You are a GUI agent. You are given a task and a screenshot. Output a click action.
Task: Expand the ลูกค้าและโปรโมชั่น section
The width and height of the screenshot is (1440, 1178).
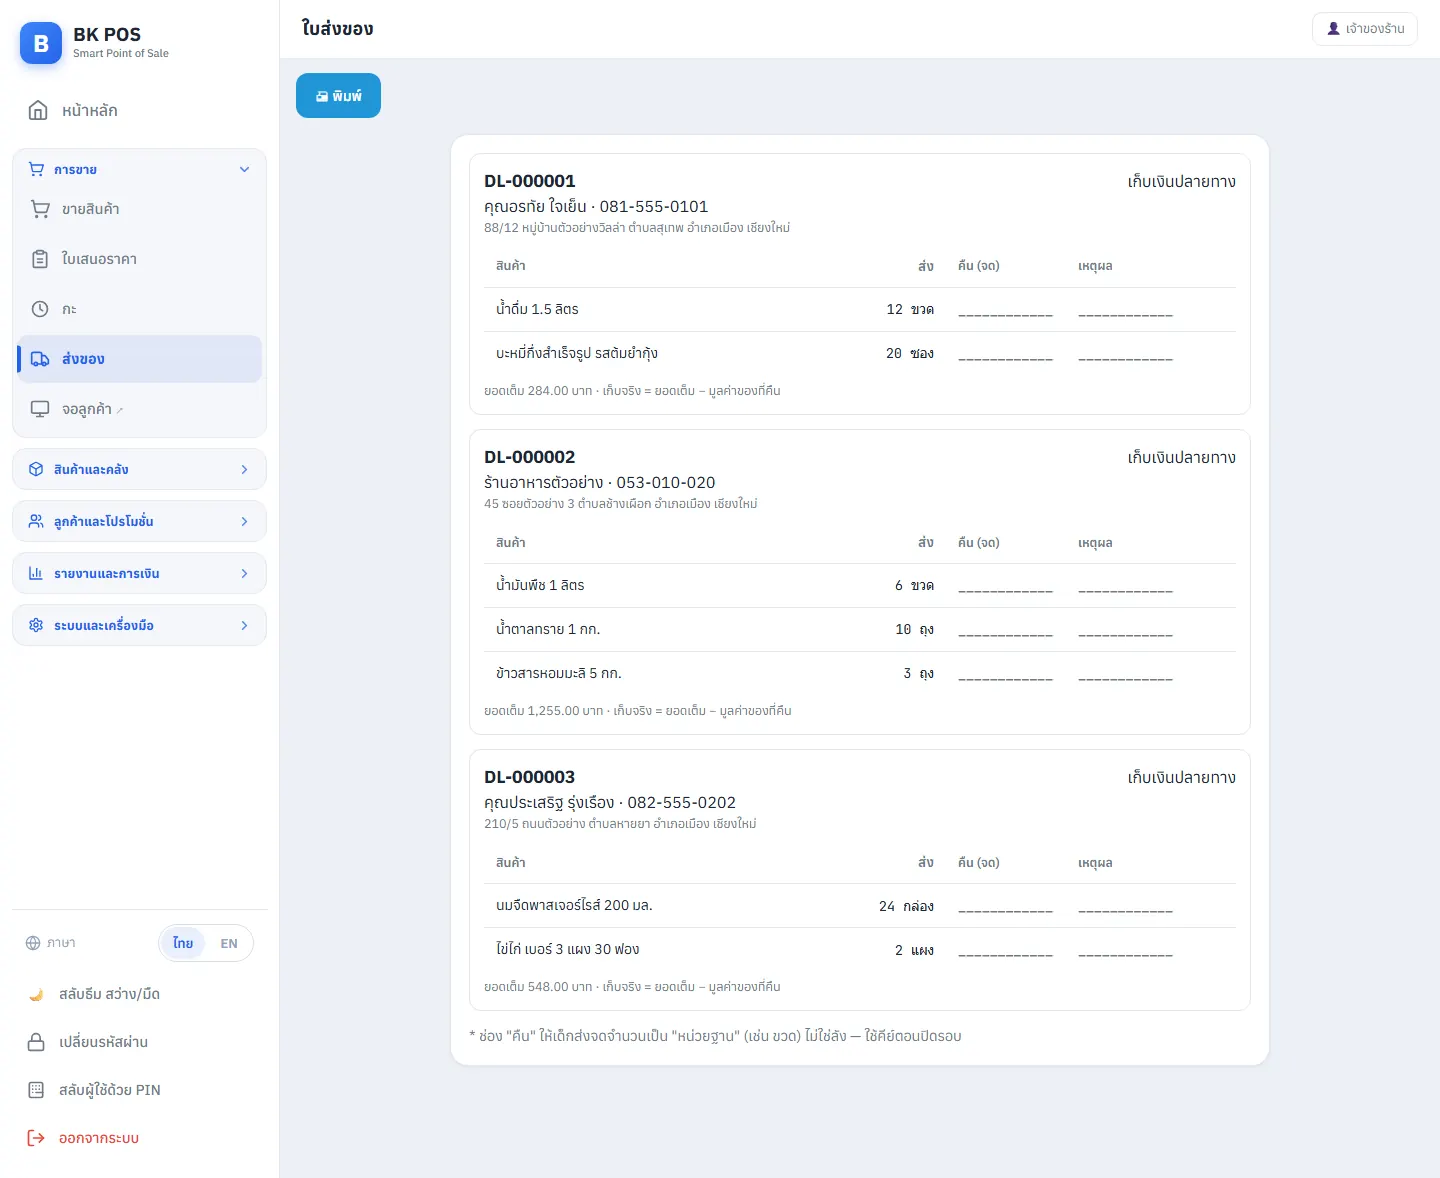(x=140, y=521)
